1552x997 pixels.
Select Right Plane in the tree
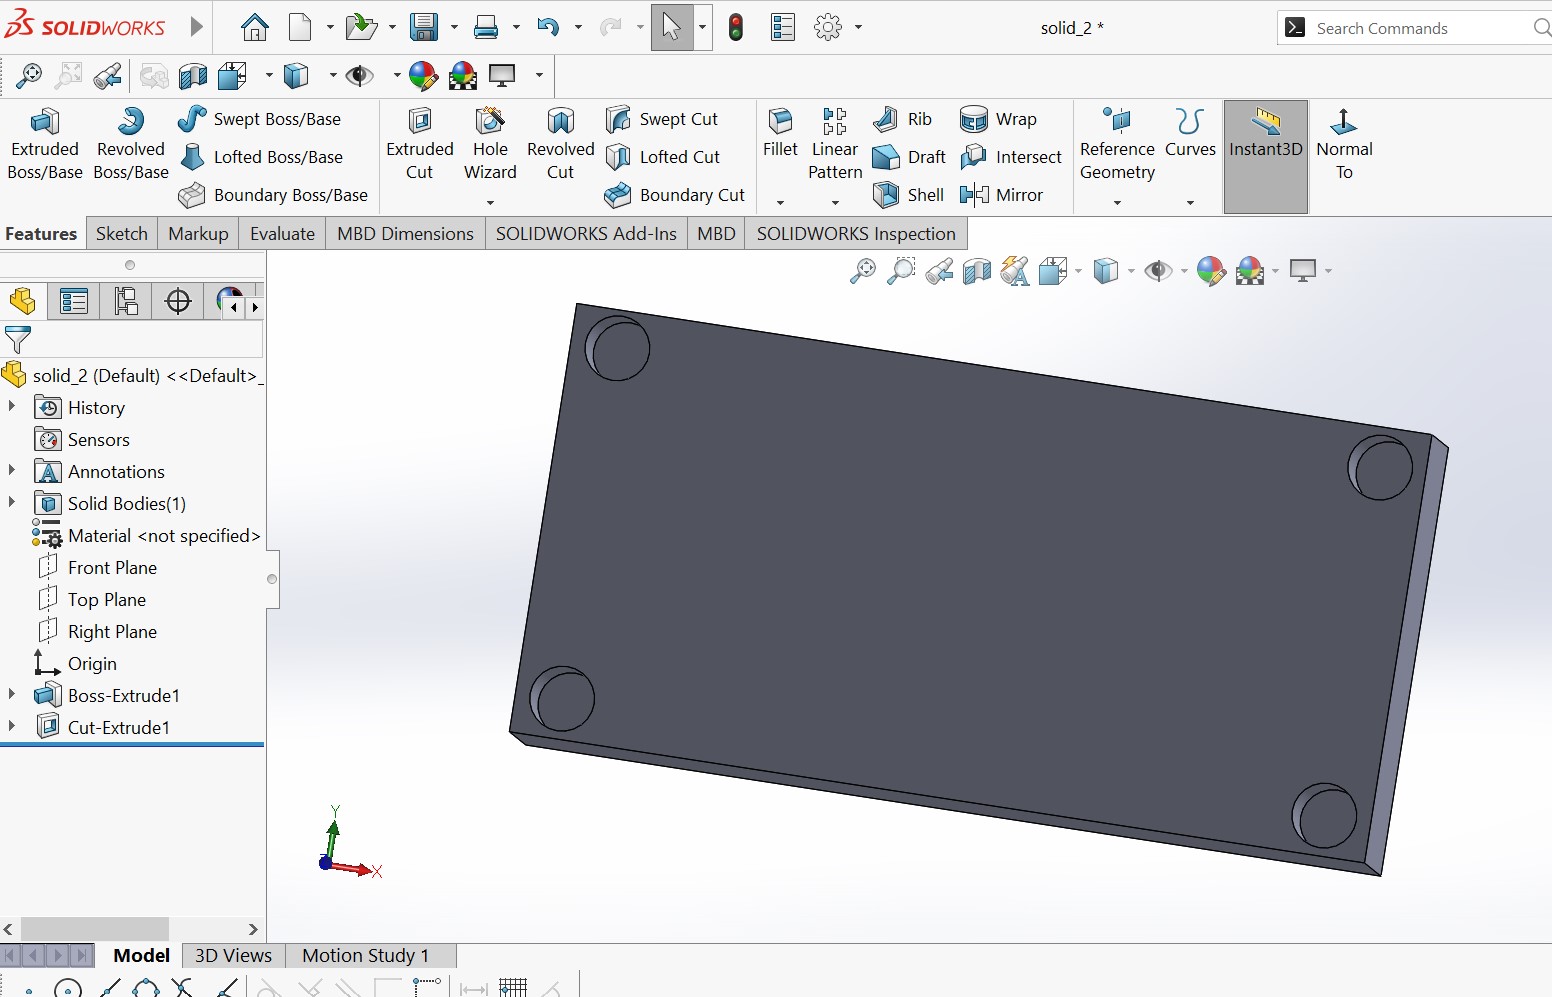pos(98,631)
